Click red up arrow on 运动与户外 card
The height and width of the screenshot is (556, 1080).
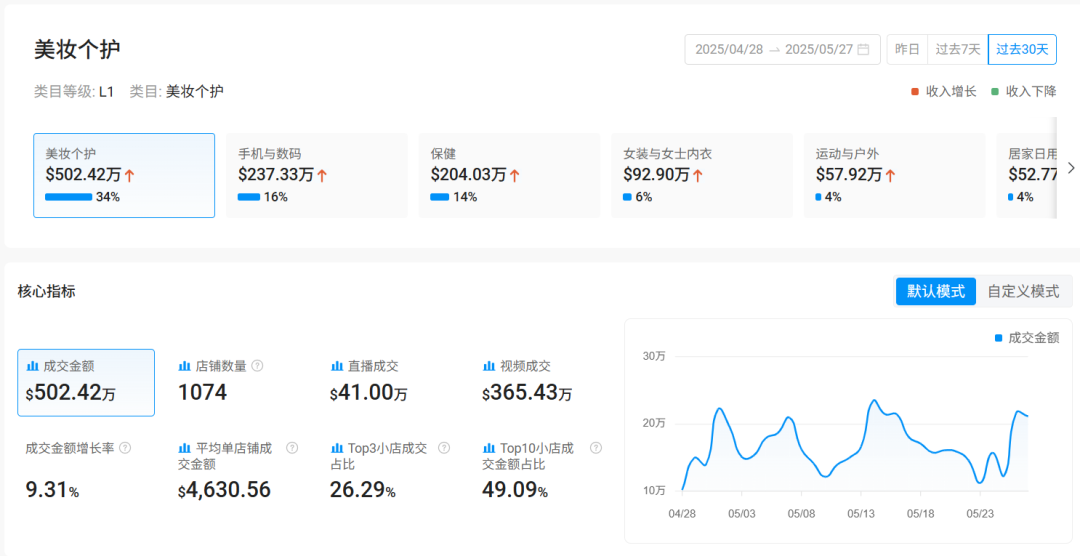(890, 176)
